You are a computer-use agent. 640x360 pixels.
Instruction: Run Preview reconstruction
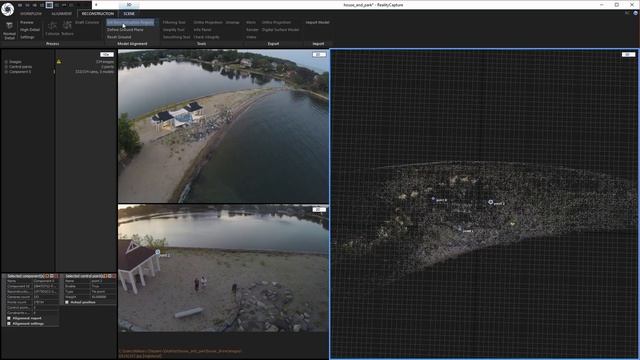pos(27,22)
